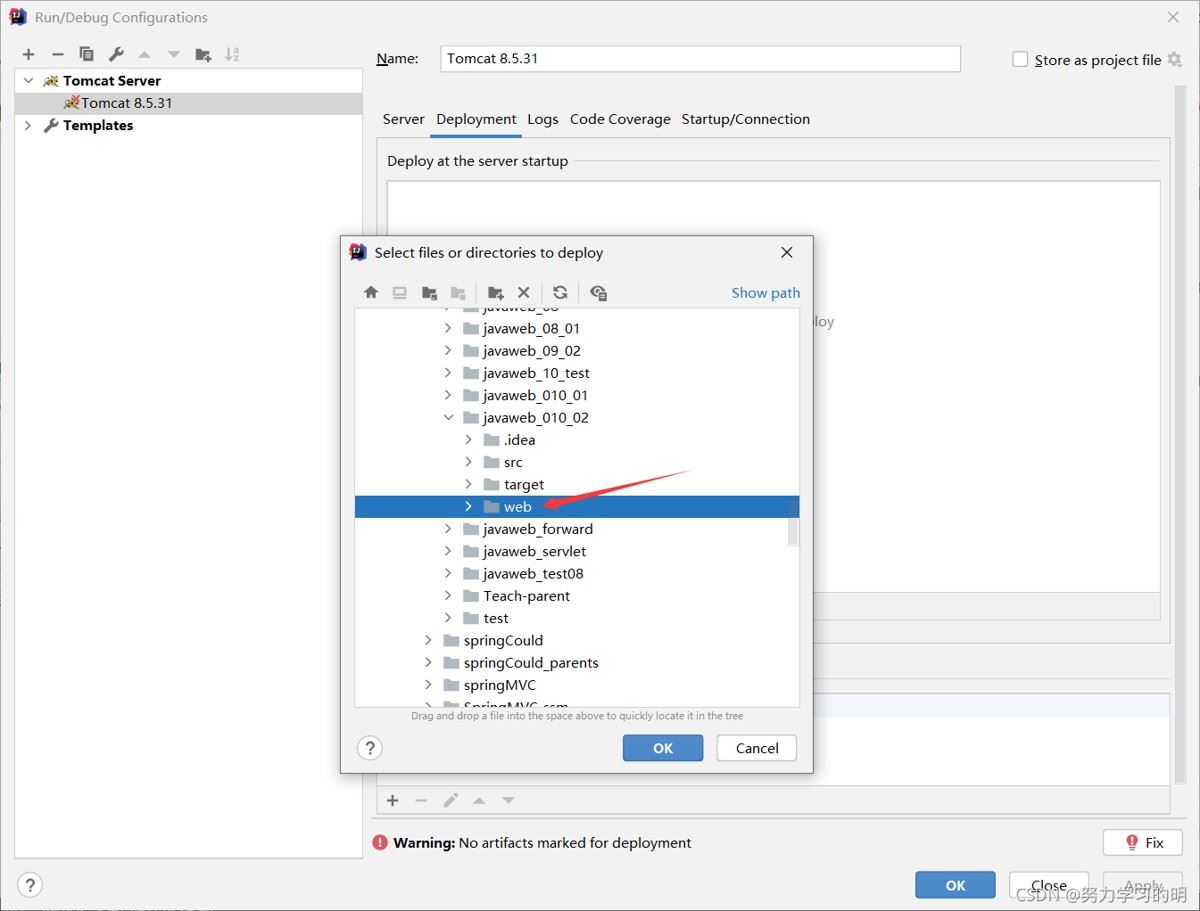Open the Code Coverage tab
This screenshot has height=911, width=1200.
[620, 119]
